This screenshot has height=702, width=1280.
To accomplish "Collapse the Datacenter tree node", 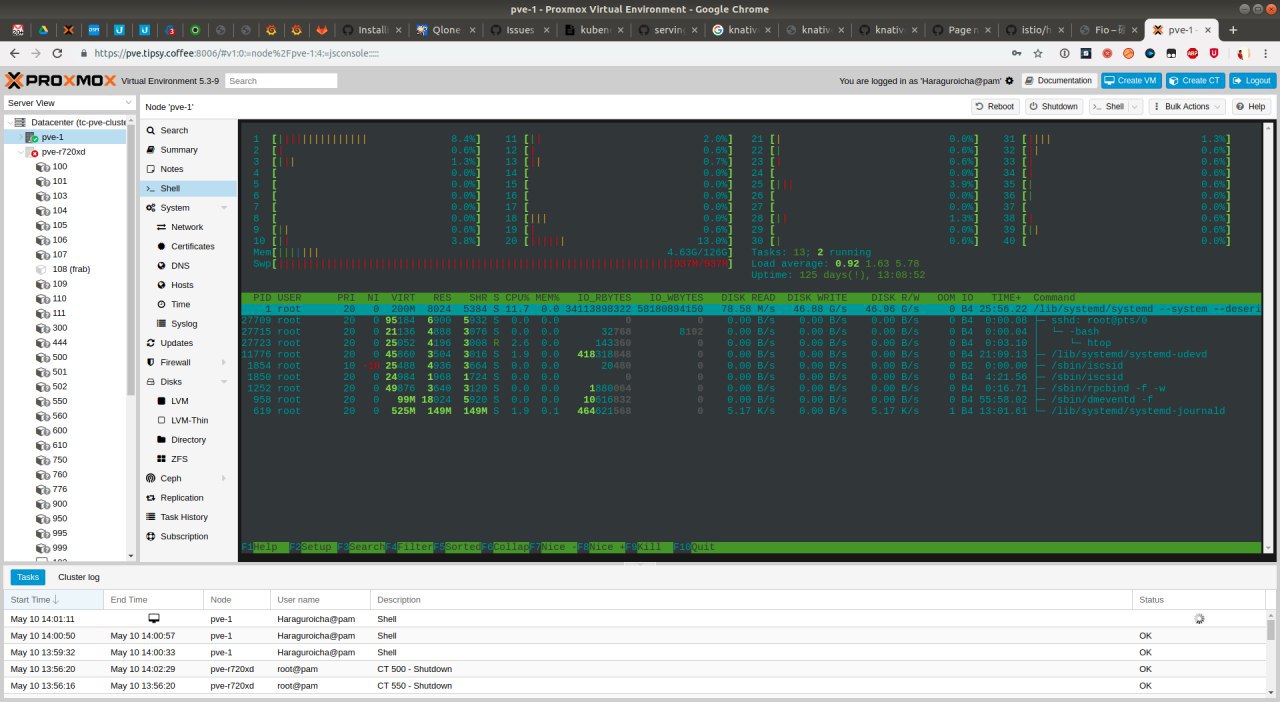I will tap(8, 122).
